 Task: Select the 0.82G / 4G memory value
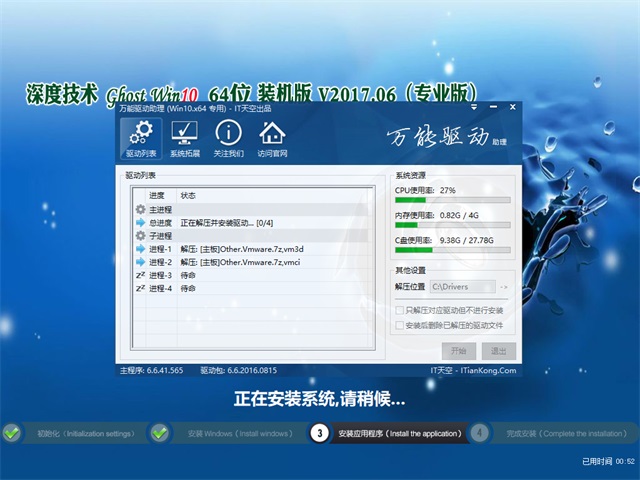tap(459, 215)
